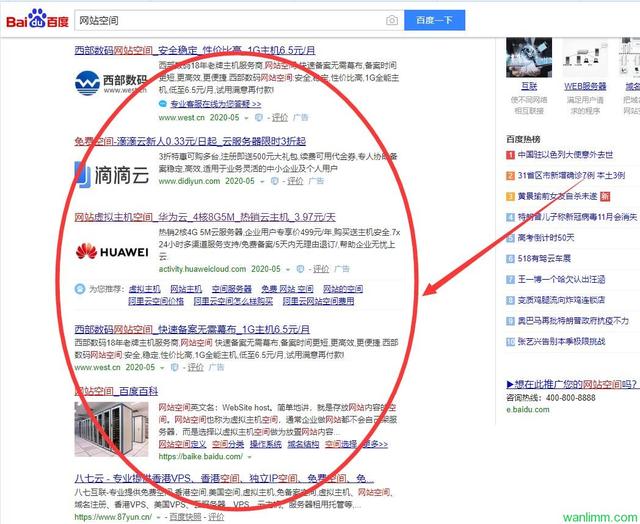
Task: Expand dropdown arrow after https://baike.baidu.com/
Action: pyautogui.click(x=249, y=457)
